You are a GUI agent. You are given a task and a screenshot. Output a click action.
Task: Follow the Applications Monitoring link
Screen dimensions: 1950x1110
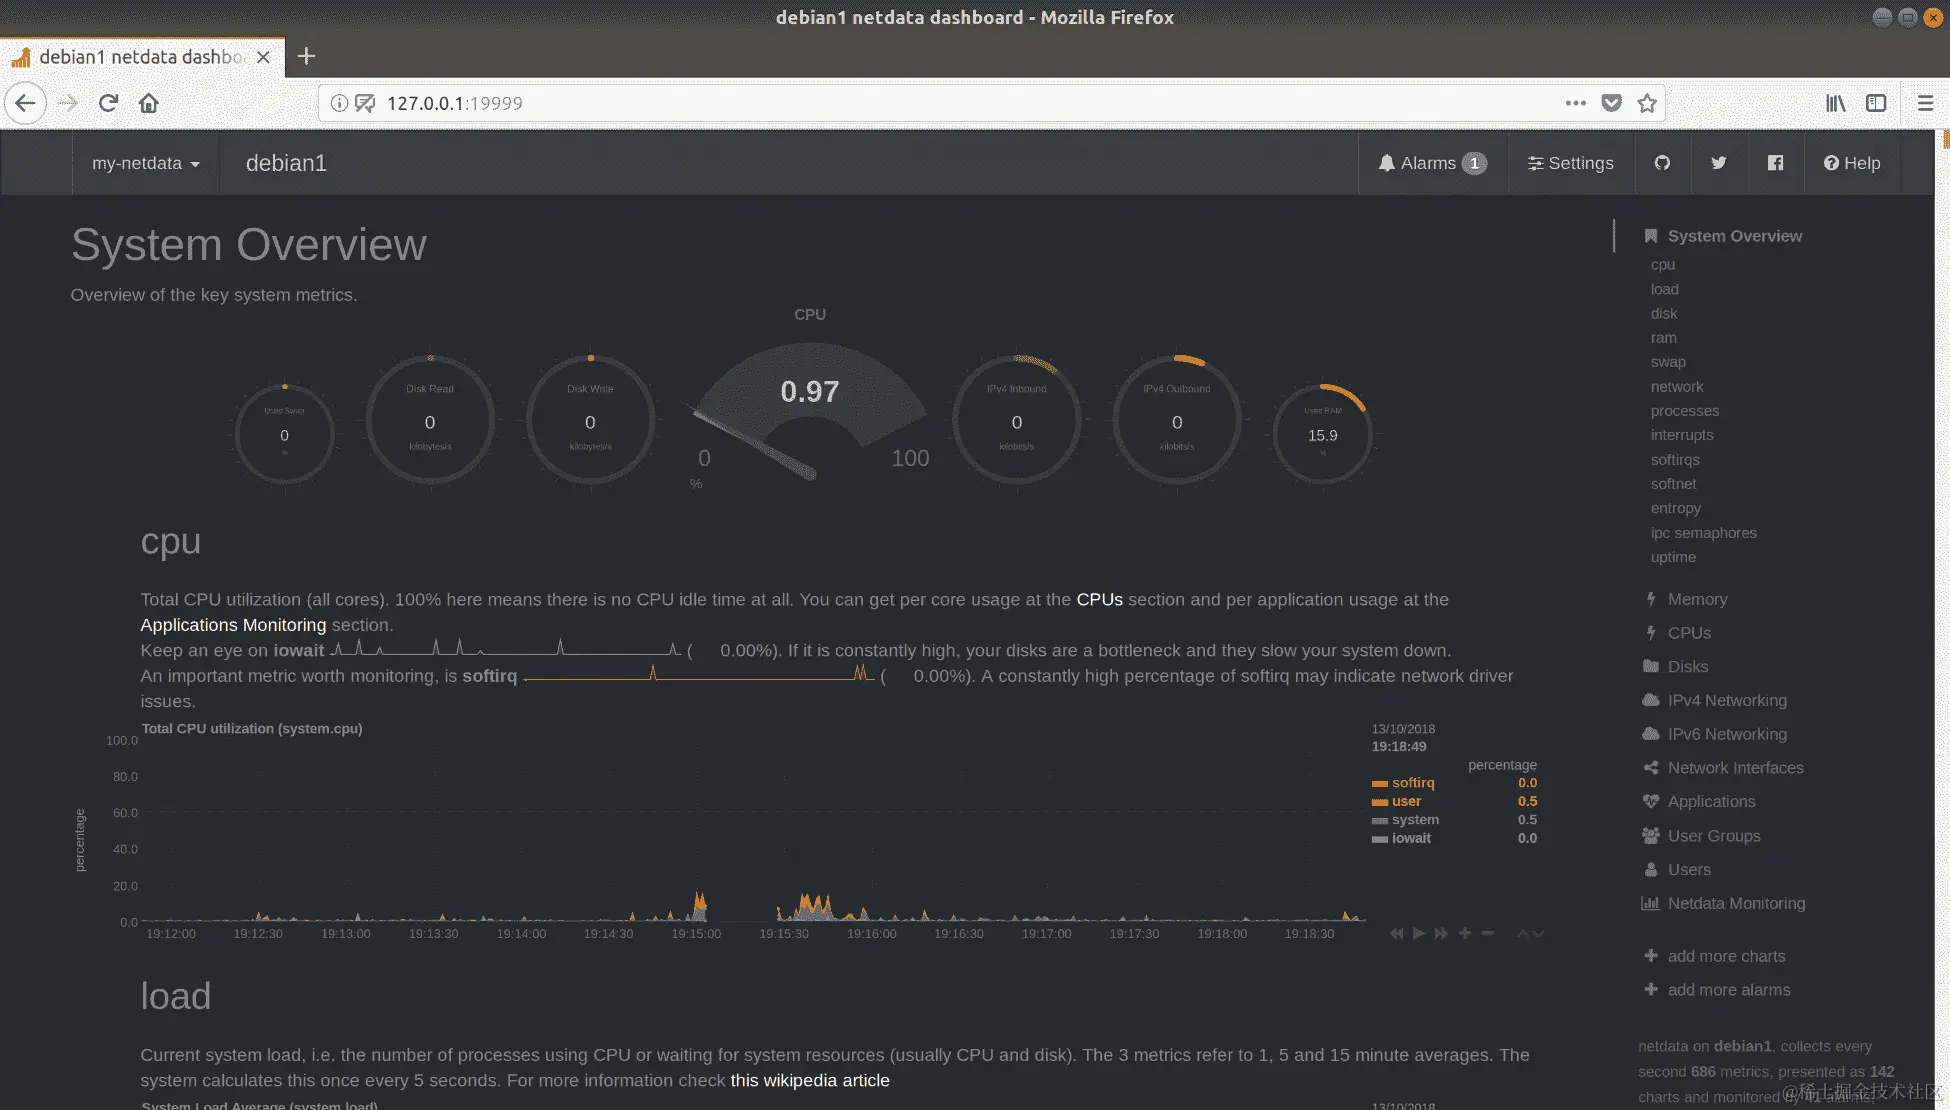coord(233,625)
